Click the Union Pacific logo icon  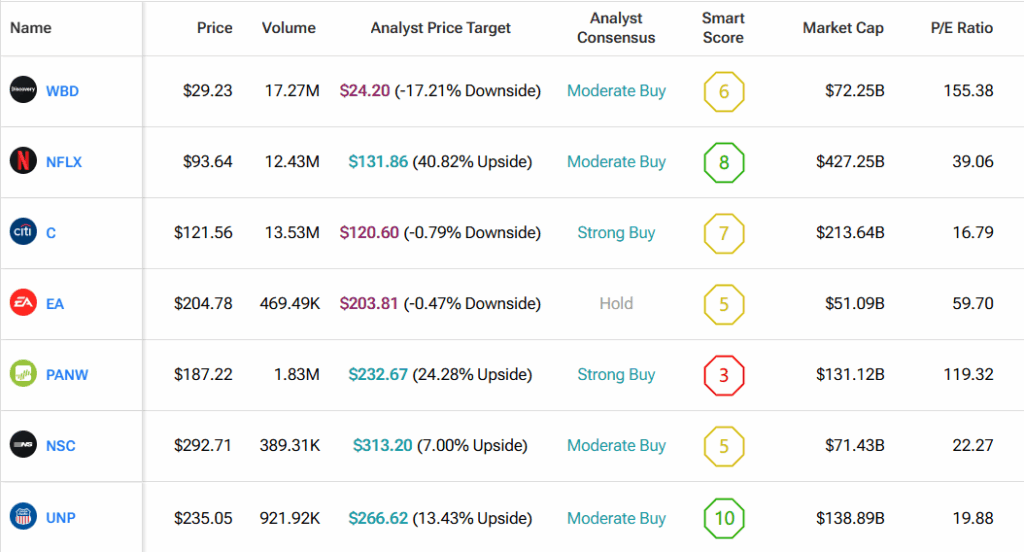pyautogui.click(x=23, y=517)
